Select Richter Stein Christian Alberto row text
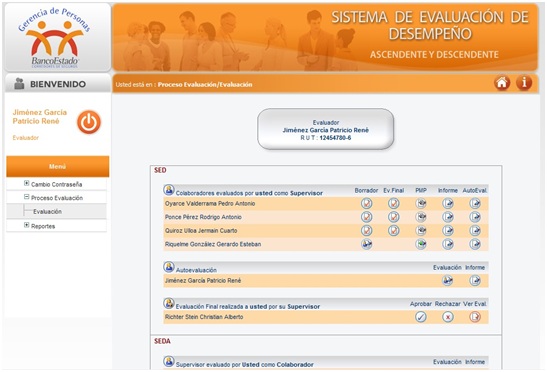Viewport: 547px width, 372px height. pos(204,317)
